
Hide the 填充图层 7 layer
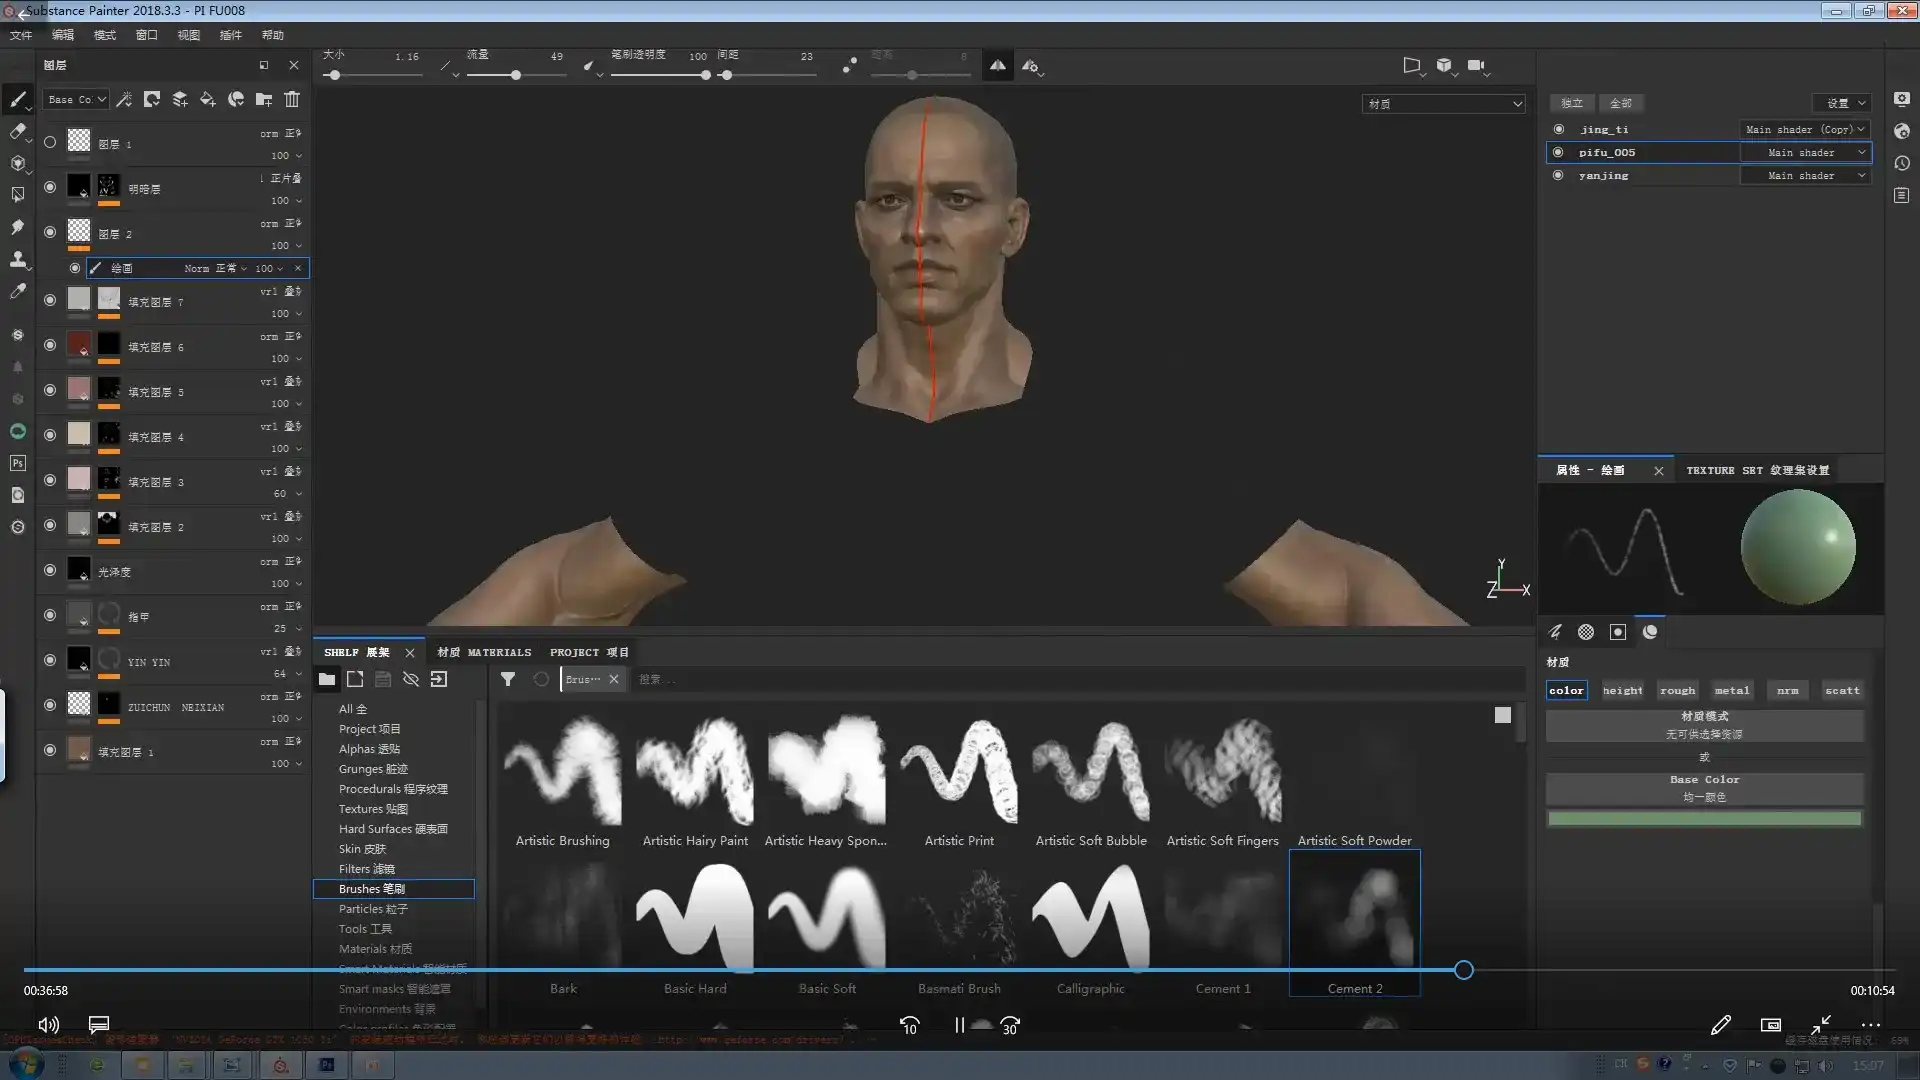50,300
